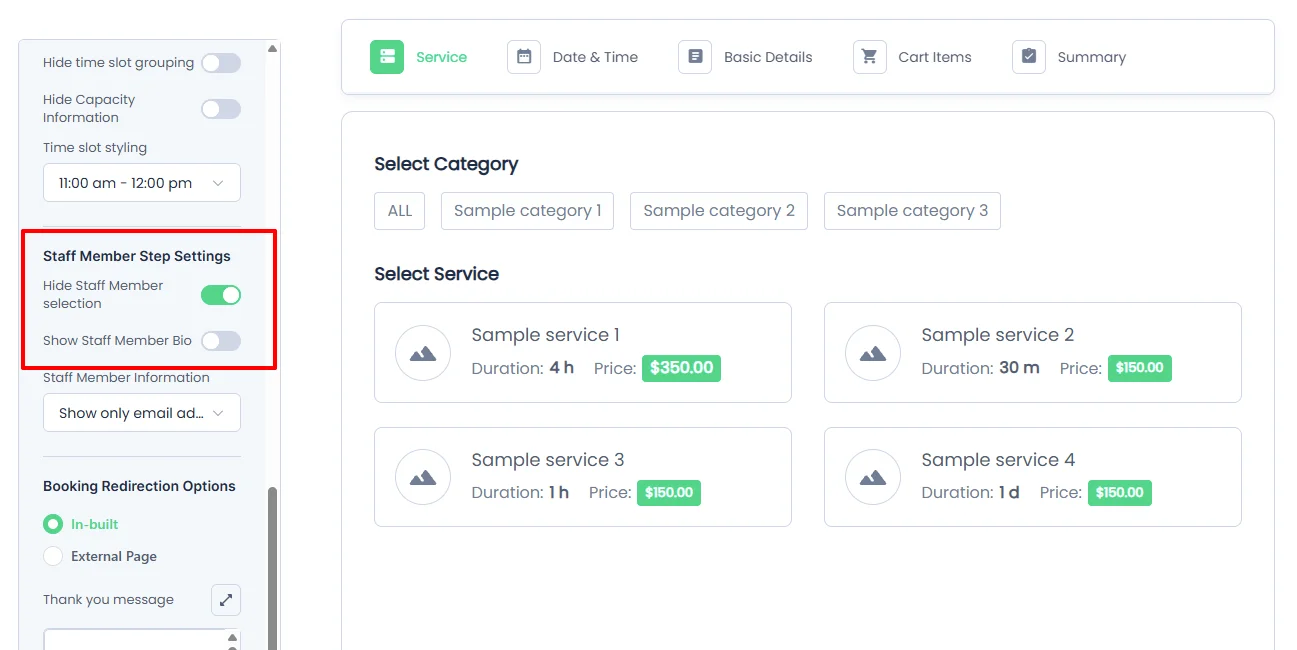The height and width of the screenshot is (650, 1297).
Task: Filter services by ALL categories
Action: 400,211
